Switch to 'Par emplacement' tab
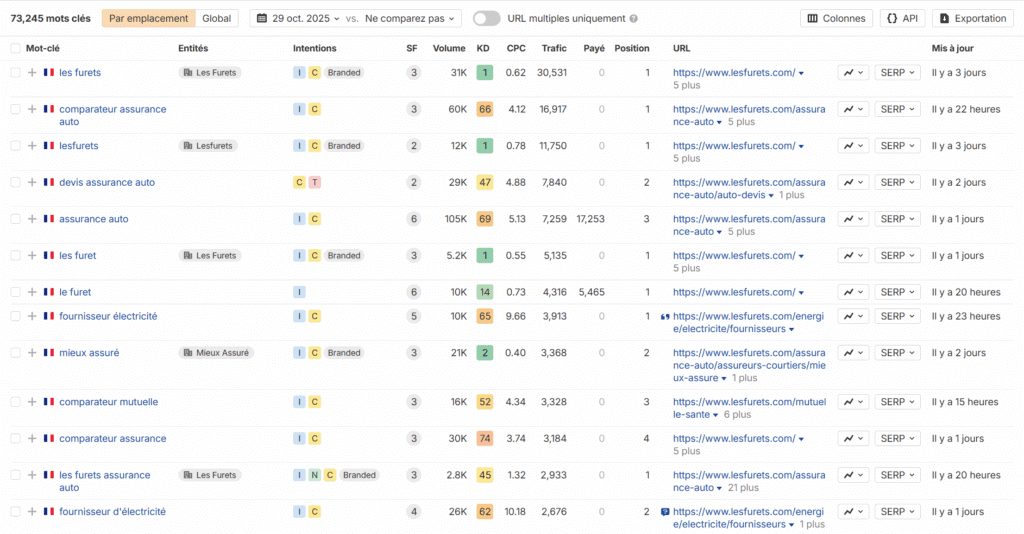1024x534 pixels. 148,18
